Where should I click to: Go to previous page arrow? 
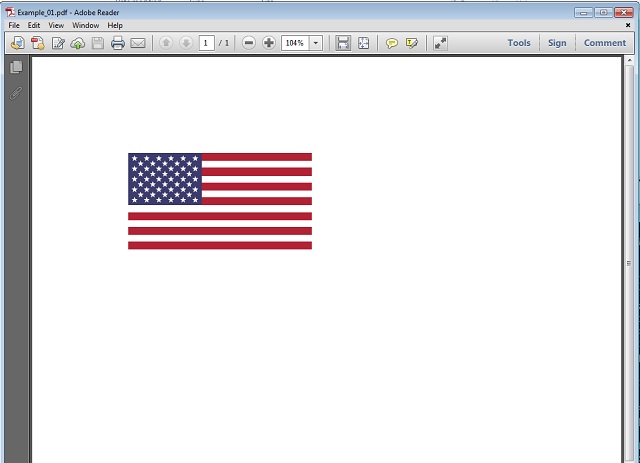(166, 43)
